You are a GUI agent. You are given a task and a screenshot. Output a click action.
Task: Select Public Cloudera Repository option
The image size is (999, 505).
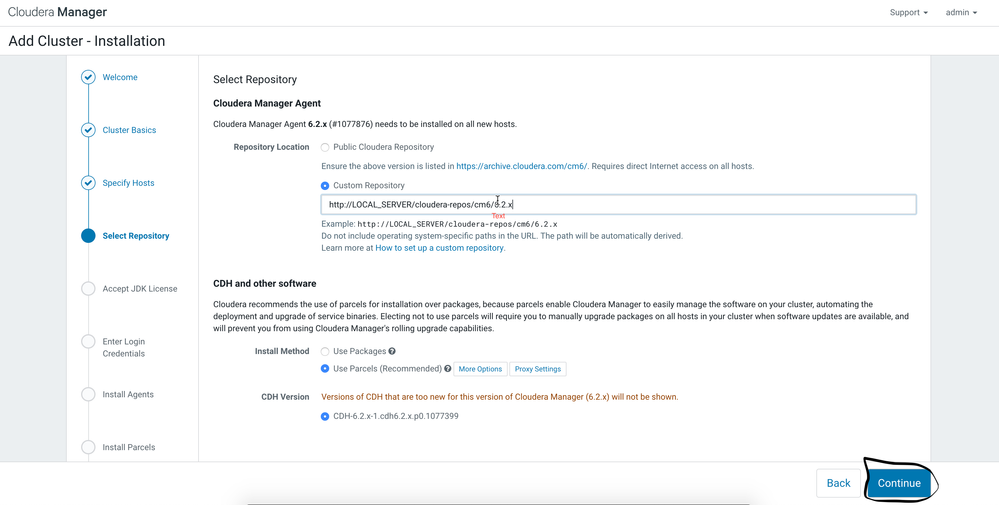(325, 147)
